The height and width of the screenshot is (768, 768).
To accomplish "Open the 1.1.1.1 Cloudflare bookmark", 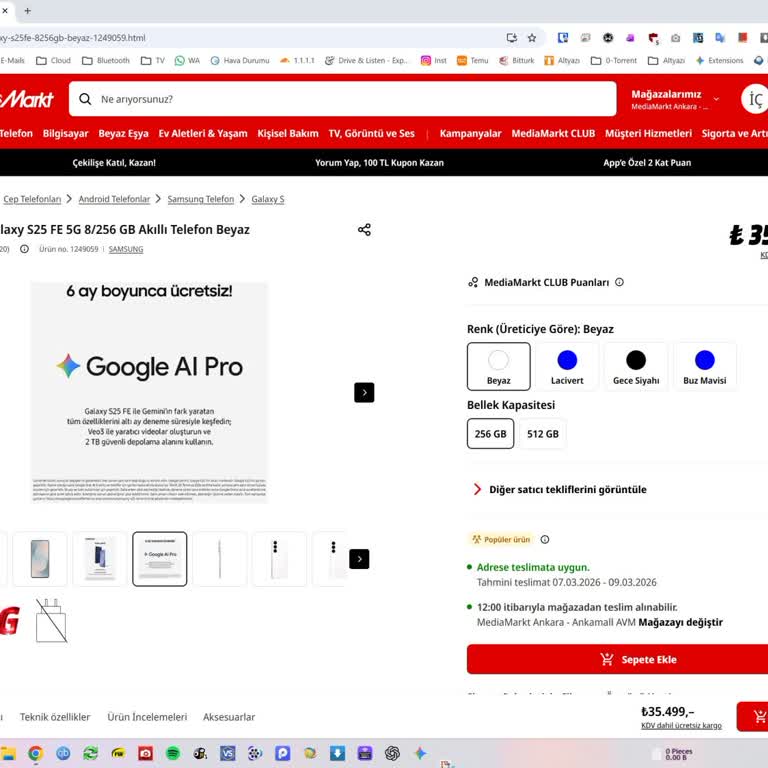I will click(297, 60).
